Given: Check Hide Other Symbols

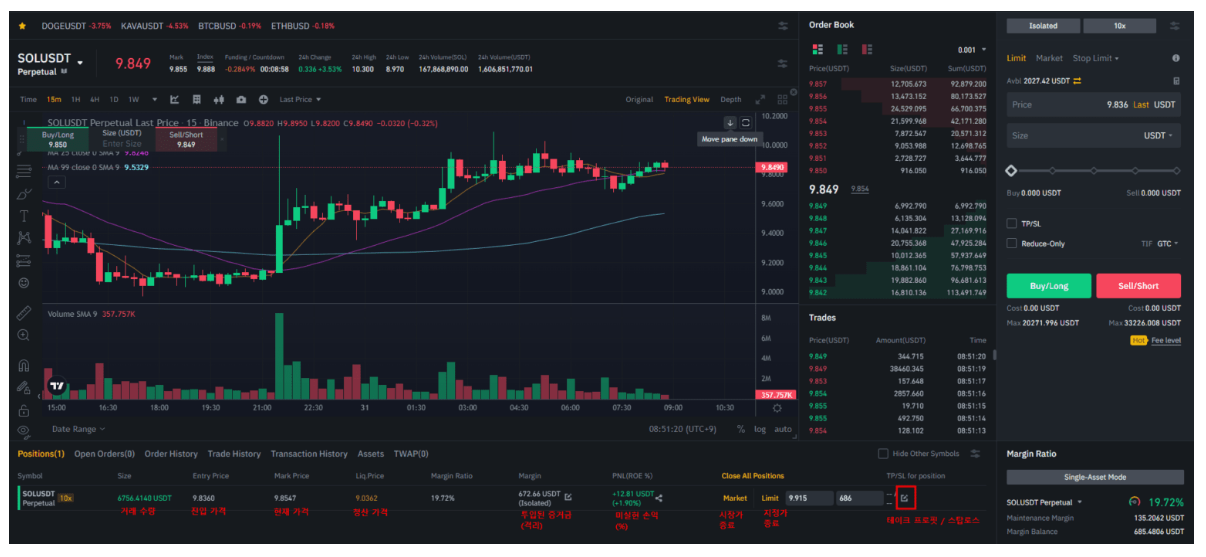Looking at the screenshot, I should pyautogui.click(x=883, y=454).
